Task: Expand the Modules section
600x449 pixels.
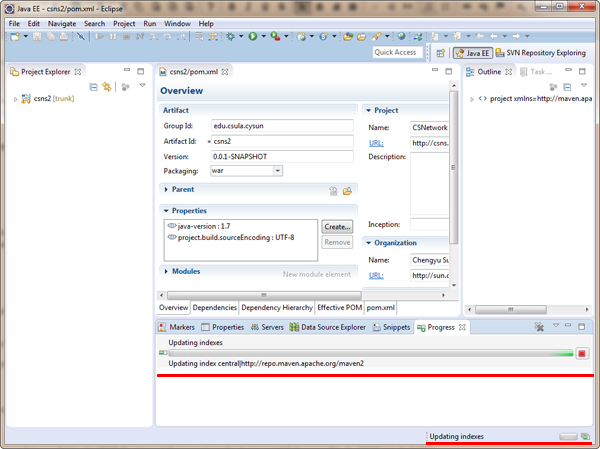Action: (165, 272)
